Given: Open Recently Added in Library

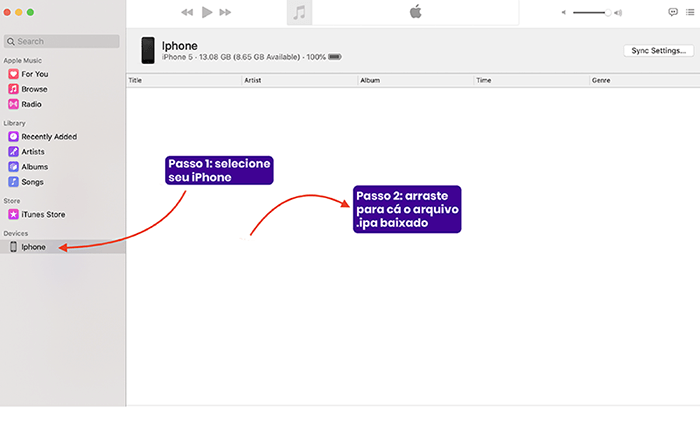Looking at the screenshot, I should (49, 137).
